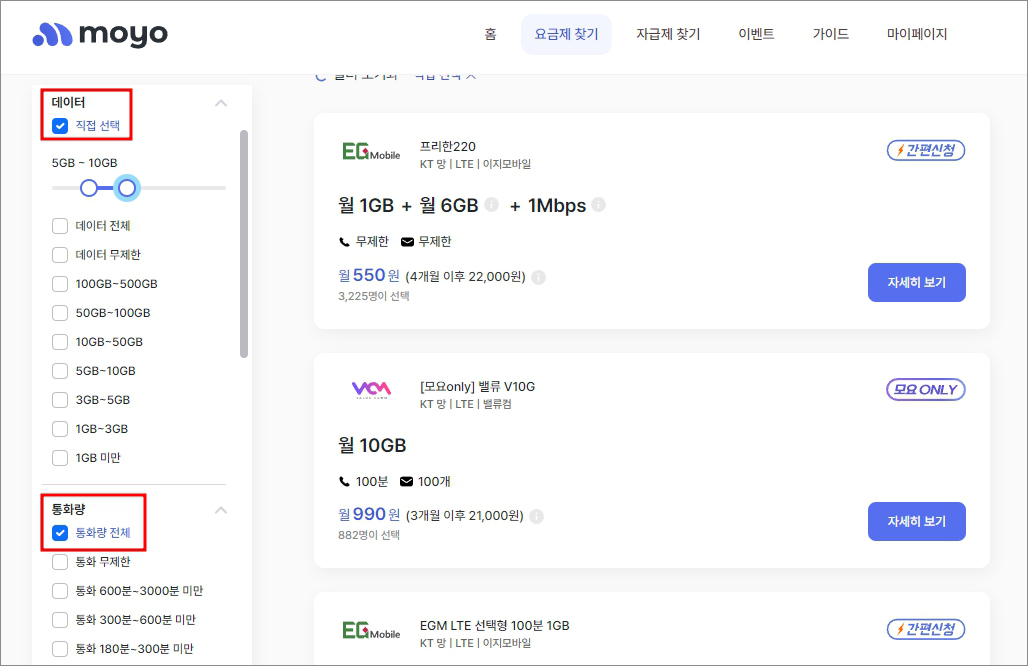Image resolution: width=1028 pixels, height=666 pixels.
Task: Click info icon beside 21,000원 price
Action: [536, 517]
